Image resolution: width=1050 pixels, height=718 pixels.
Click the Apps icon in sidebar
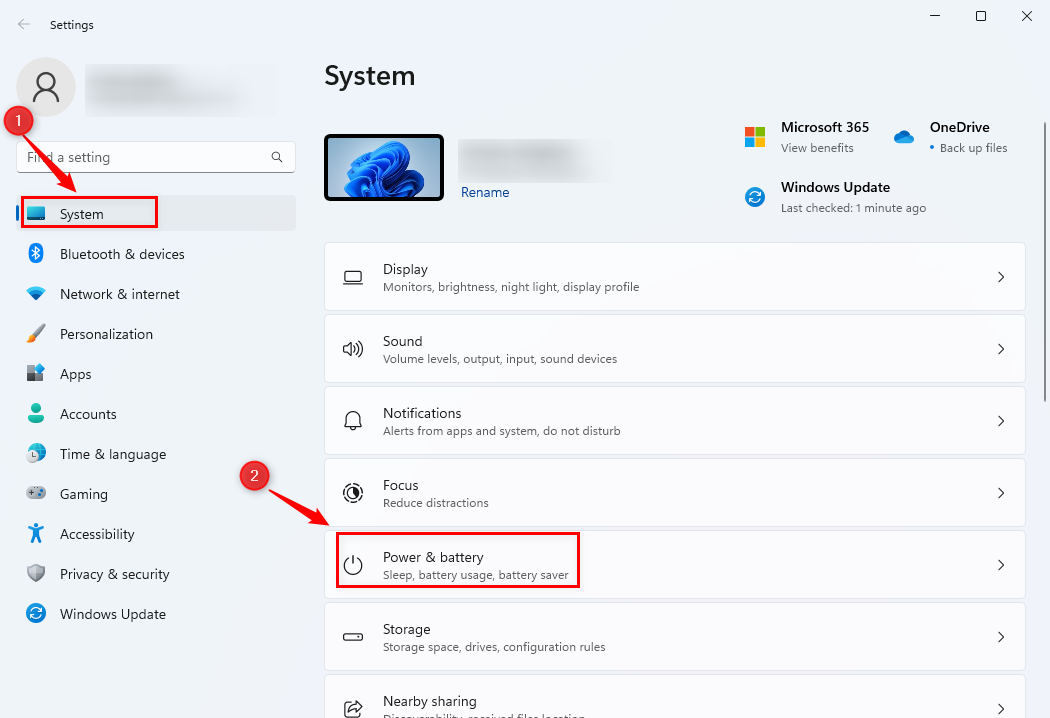[x=36, y=373]
